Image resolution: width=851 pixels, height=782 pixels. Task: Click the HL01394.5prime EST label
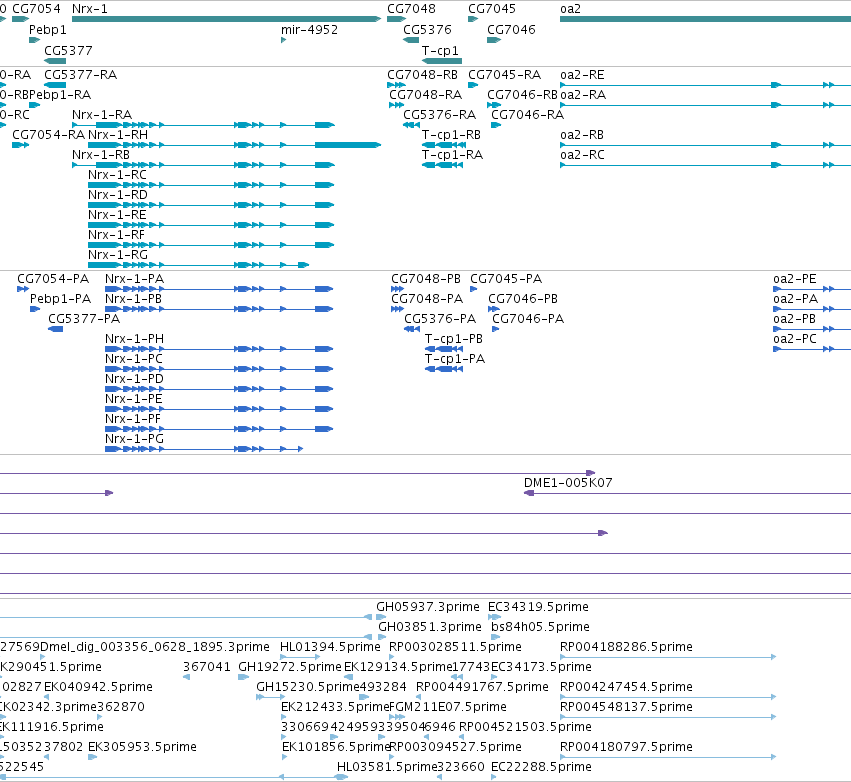(x=331, y=646)
